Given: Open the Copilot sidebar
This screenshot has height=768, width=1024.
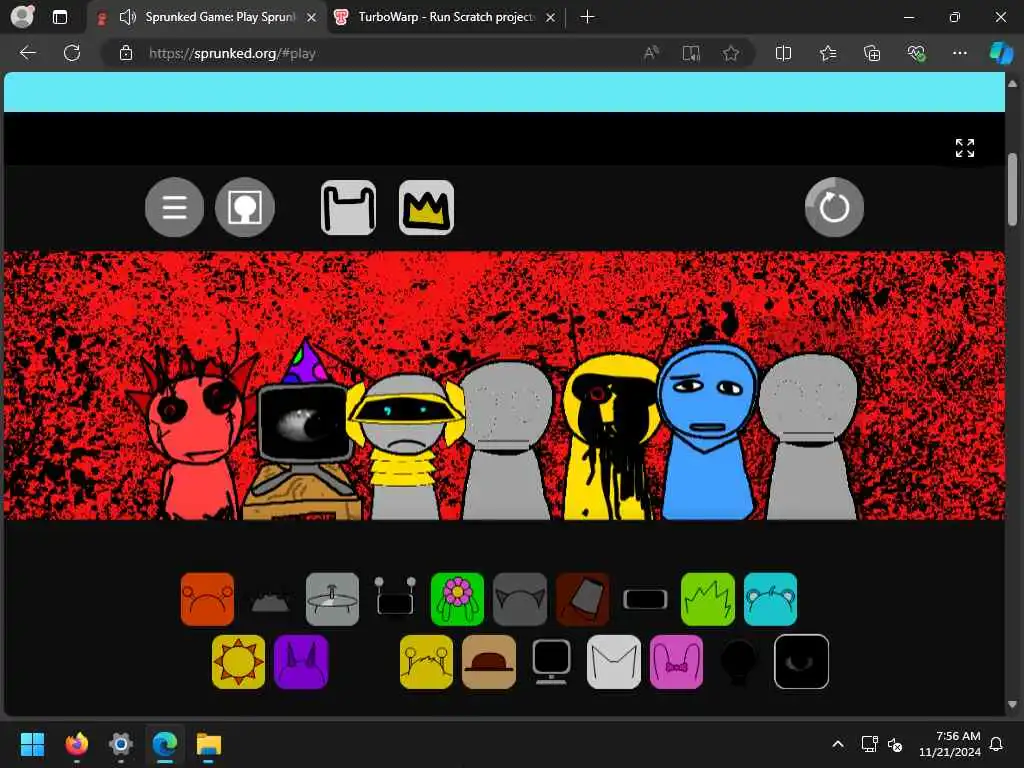Looking at the screenshot, I should 1000,53.
